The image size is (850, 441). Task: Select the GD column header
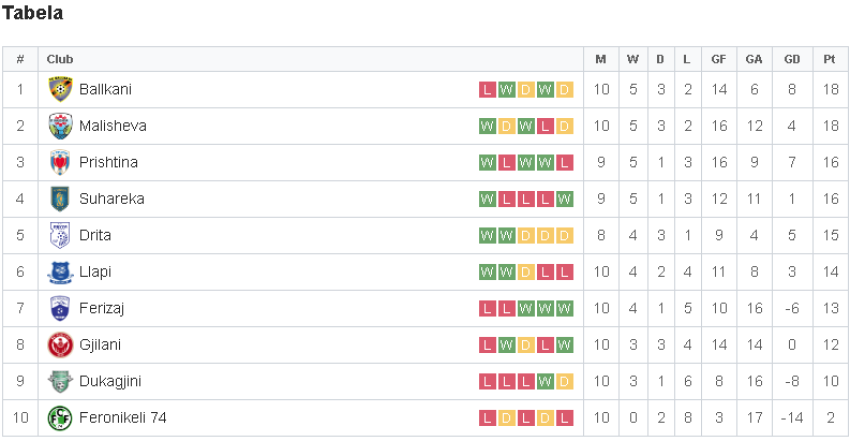[x=792, y=59]
